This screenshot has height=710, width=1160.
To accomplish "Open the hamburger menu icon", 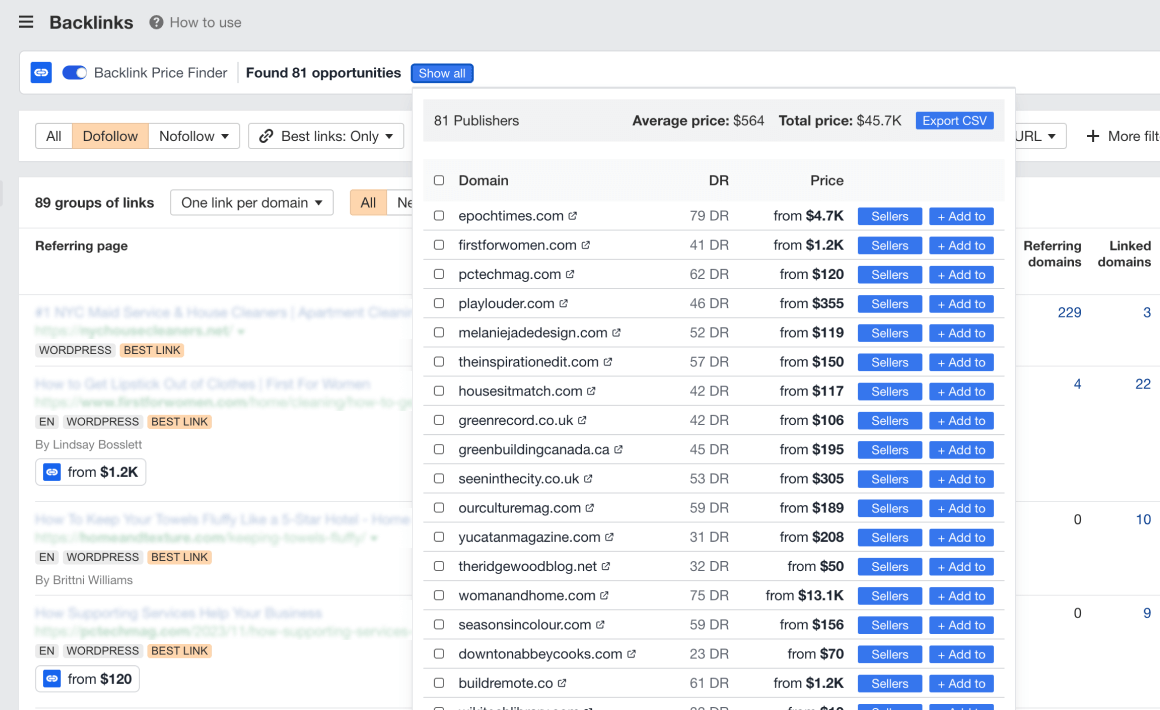I will (26, 22).
